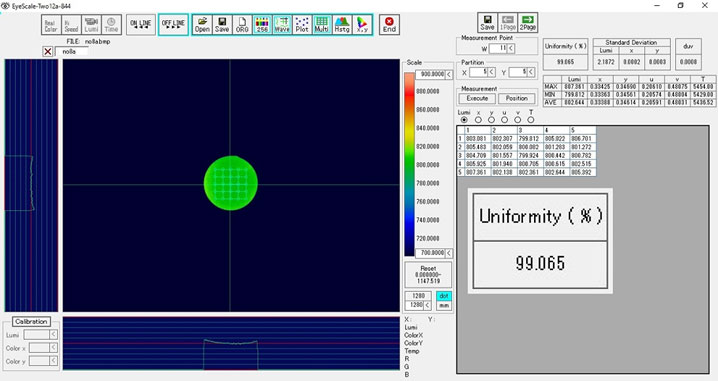Choose the T radio button above the table
The image size is (718, 381).
(531, 120)
